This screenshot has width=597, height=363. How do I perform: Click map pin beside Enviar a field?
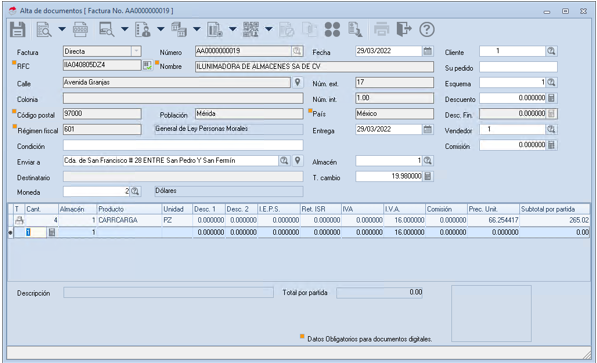[298, 160]
